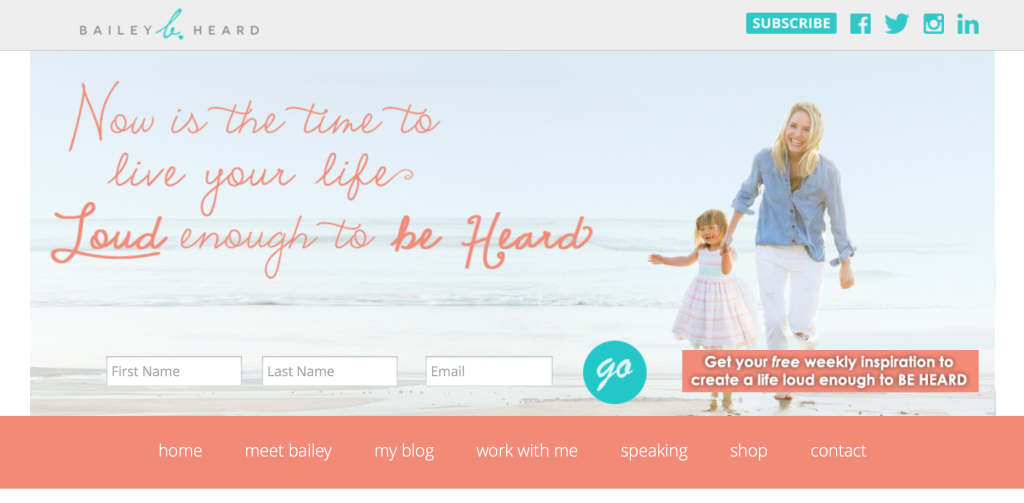Focus the First Name field

(x=174, y=371)
